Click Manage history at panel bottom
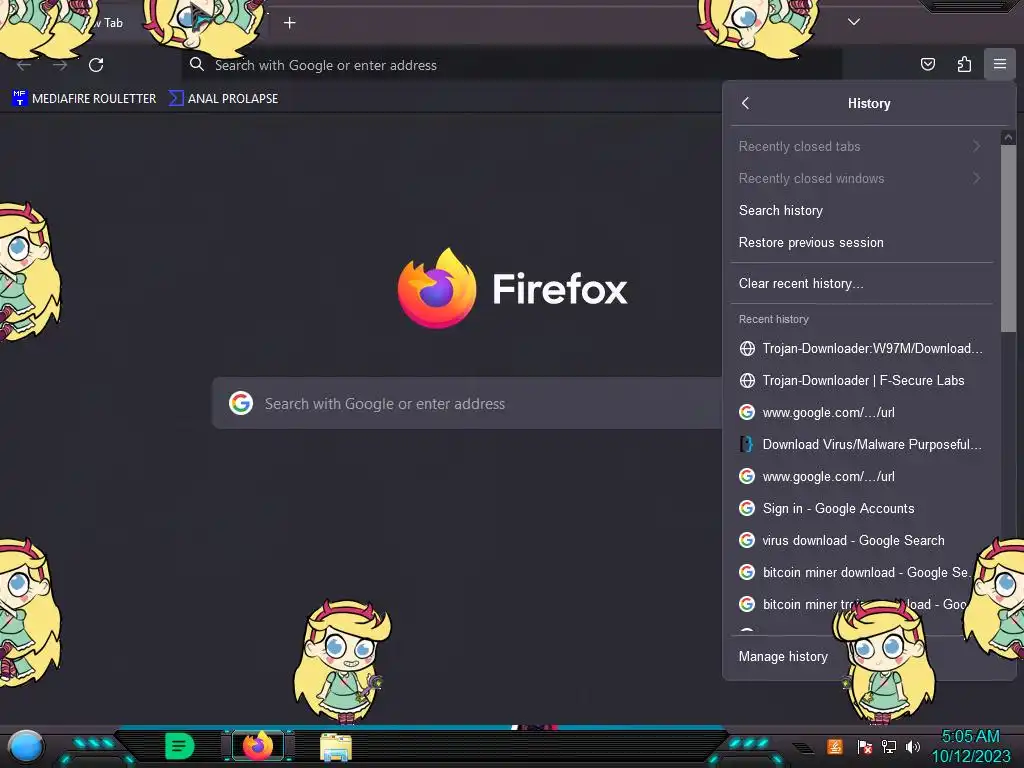This screenshot has width=1024, height=768. coord(783,656)
